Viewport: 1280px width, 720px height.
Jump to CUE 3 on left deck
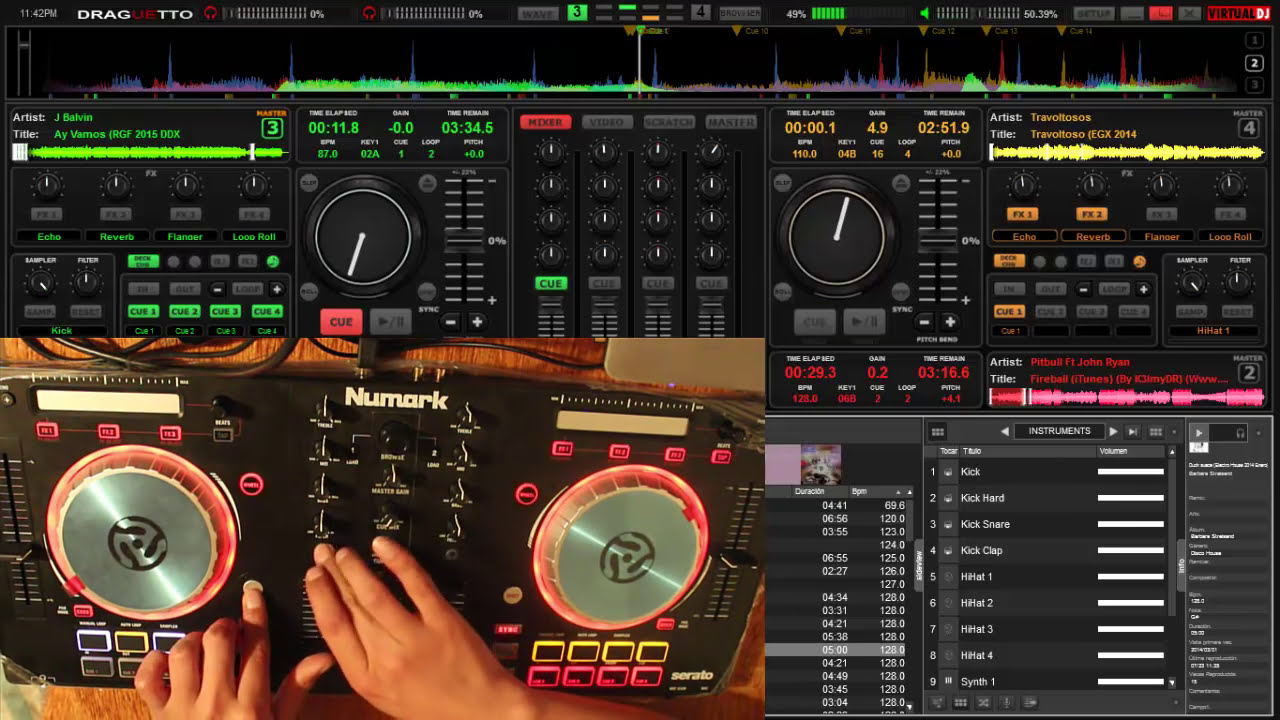(x=226, y=311)
